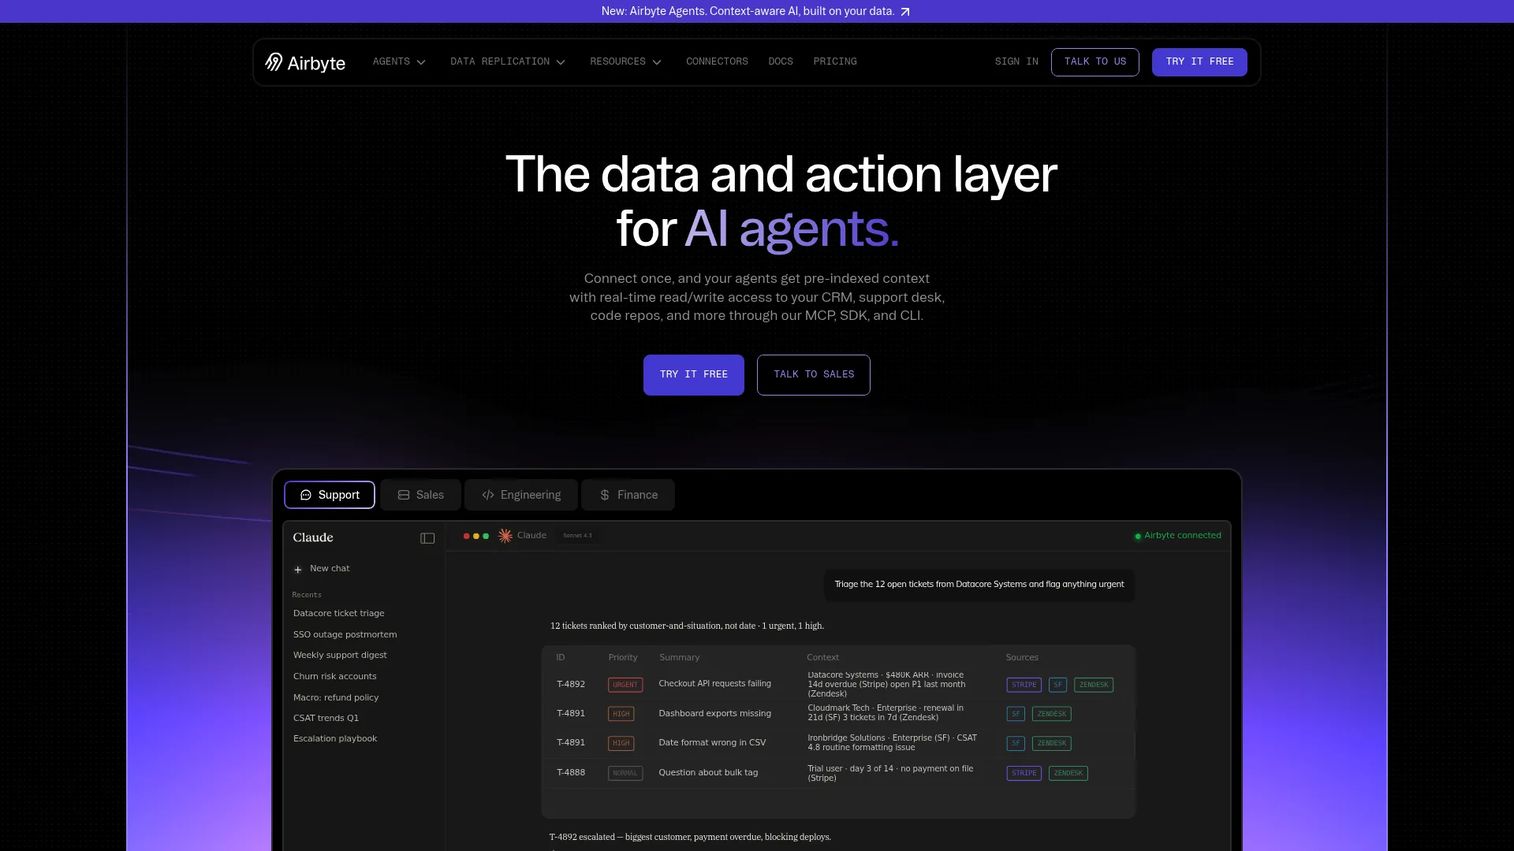Expand the Resources dropdown menu
Image resolution: width=1514 pixels, height=851 pixels.
(x=626, y=62)
